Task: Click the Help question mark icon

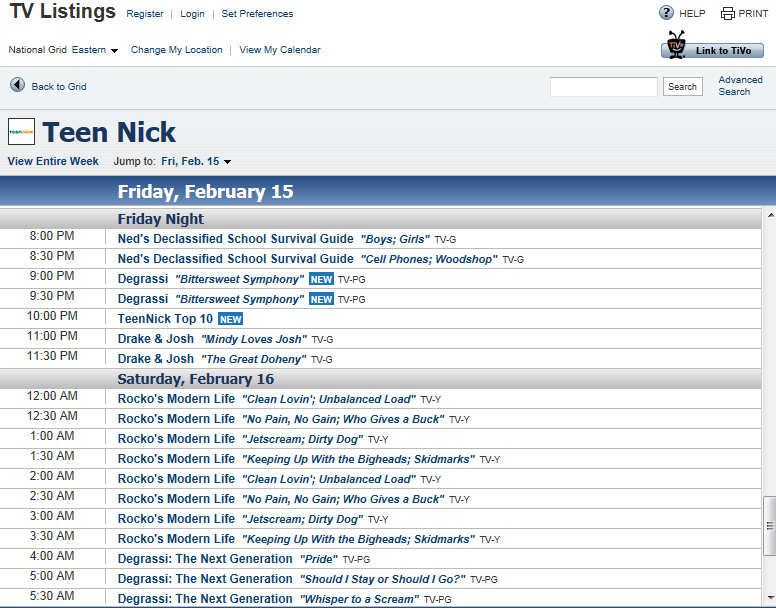Action: (x=666, y=13)
